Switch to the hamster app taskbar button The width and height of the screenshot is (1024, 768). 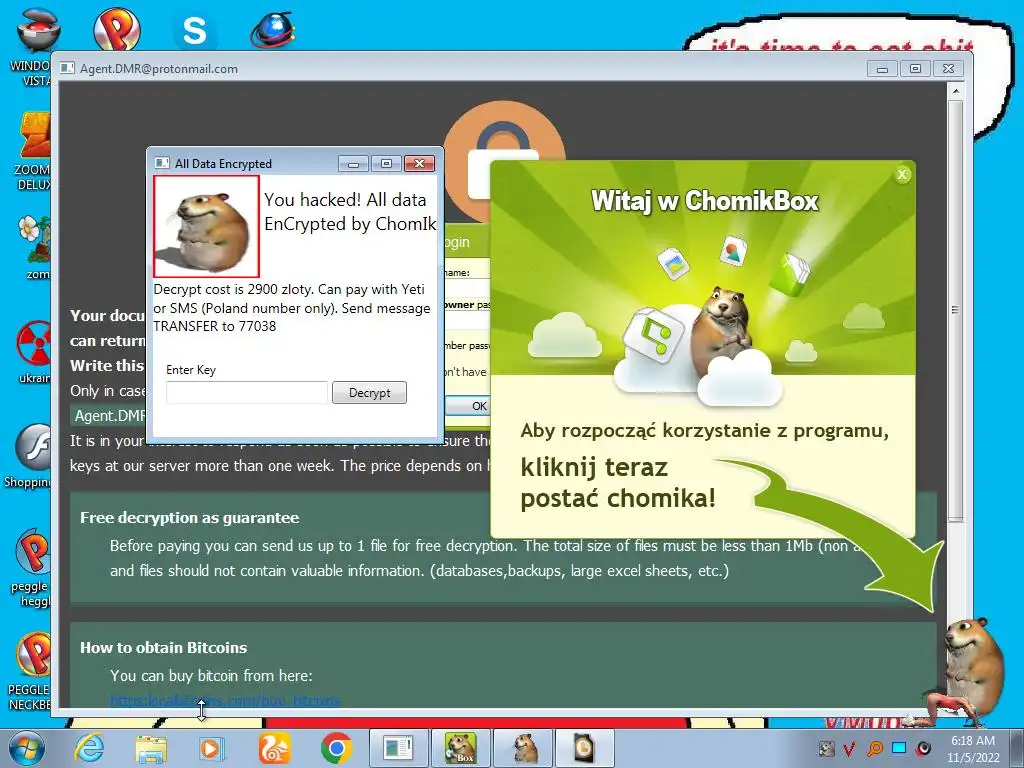coord(523,748)
